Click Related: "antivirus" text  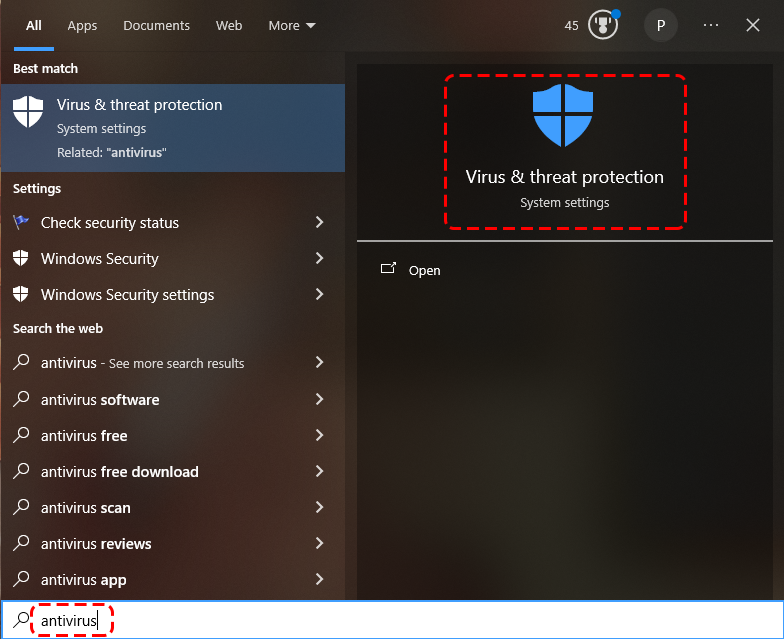pyautogui.click(x=112, y=152)
